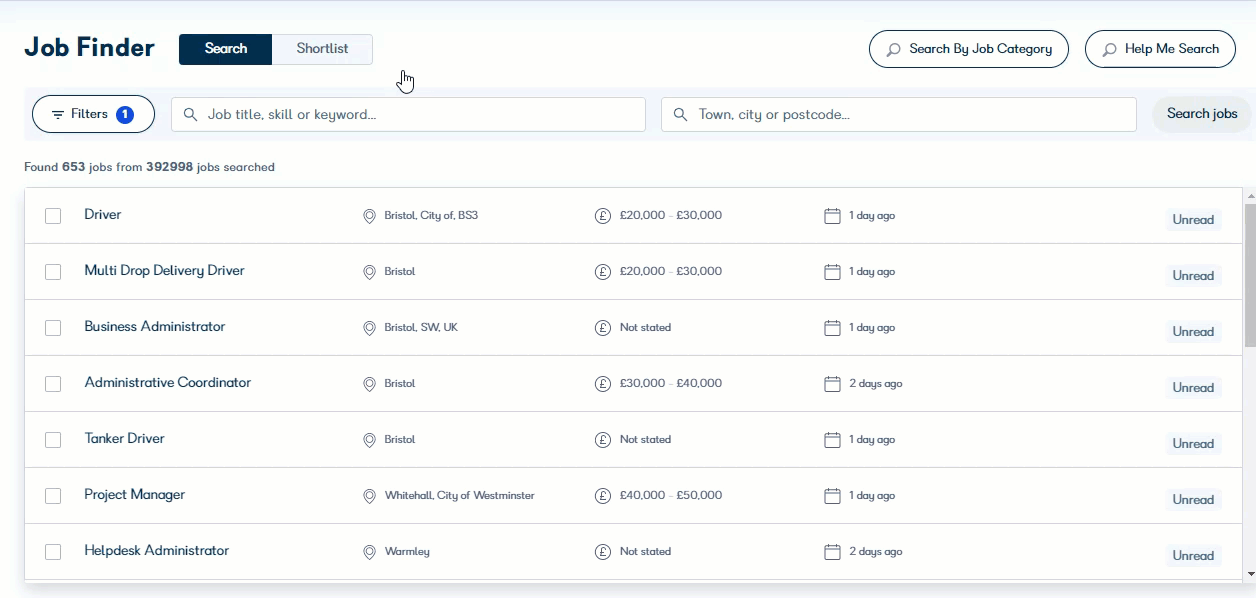Open the Administrative Coordinator listing
This screenshot has width=1256, height=598.
click(x=167, y=383)
